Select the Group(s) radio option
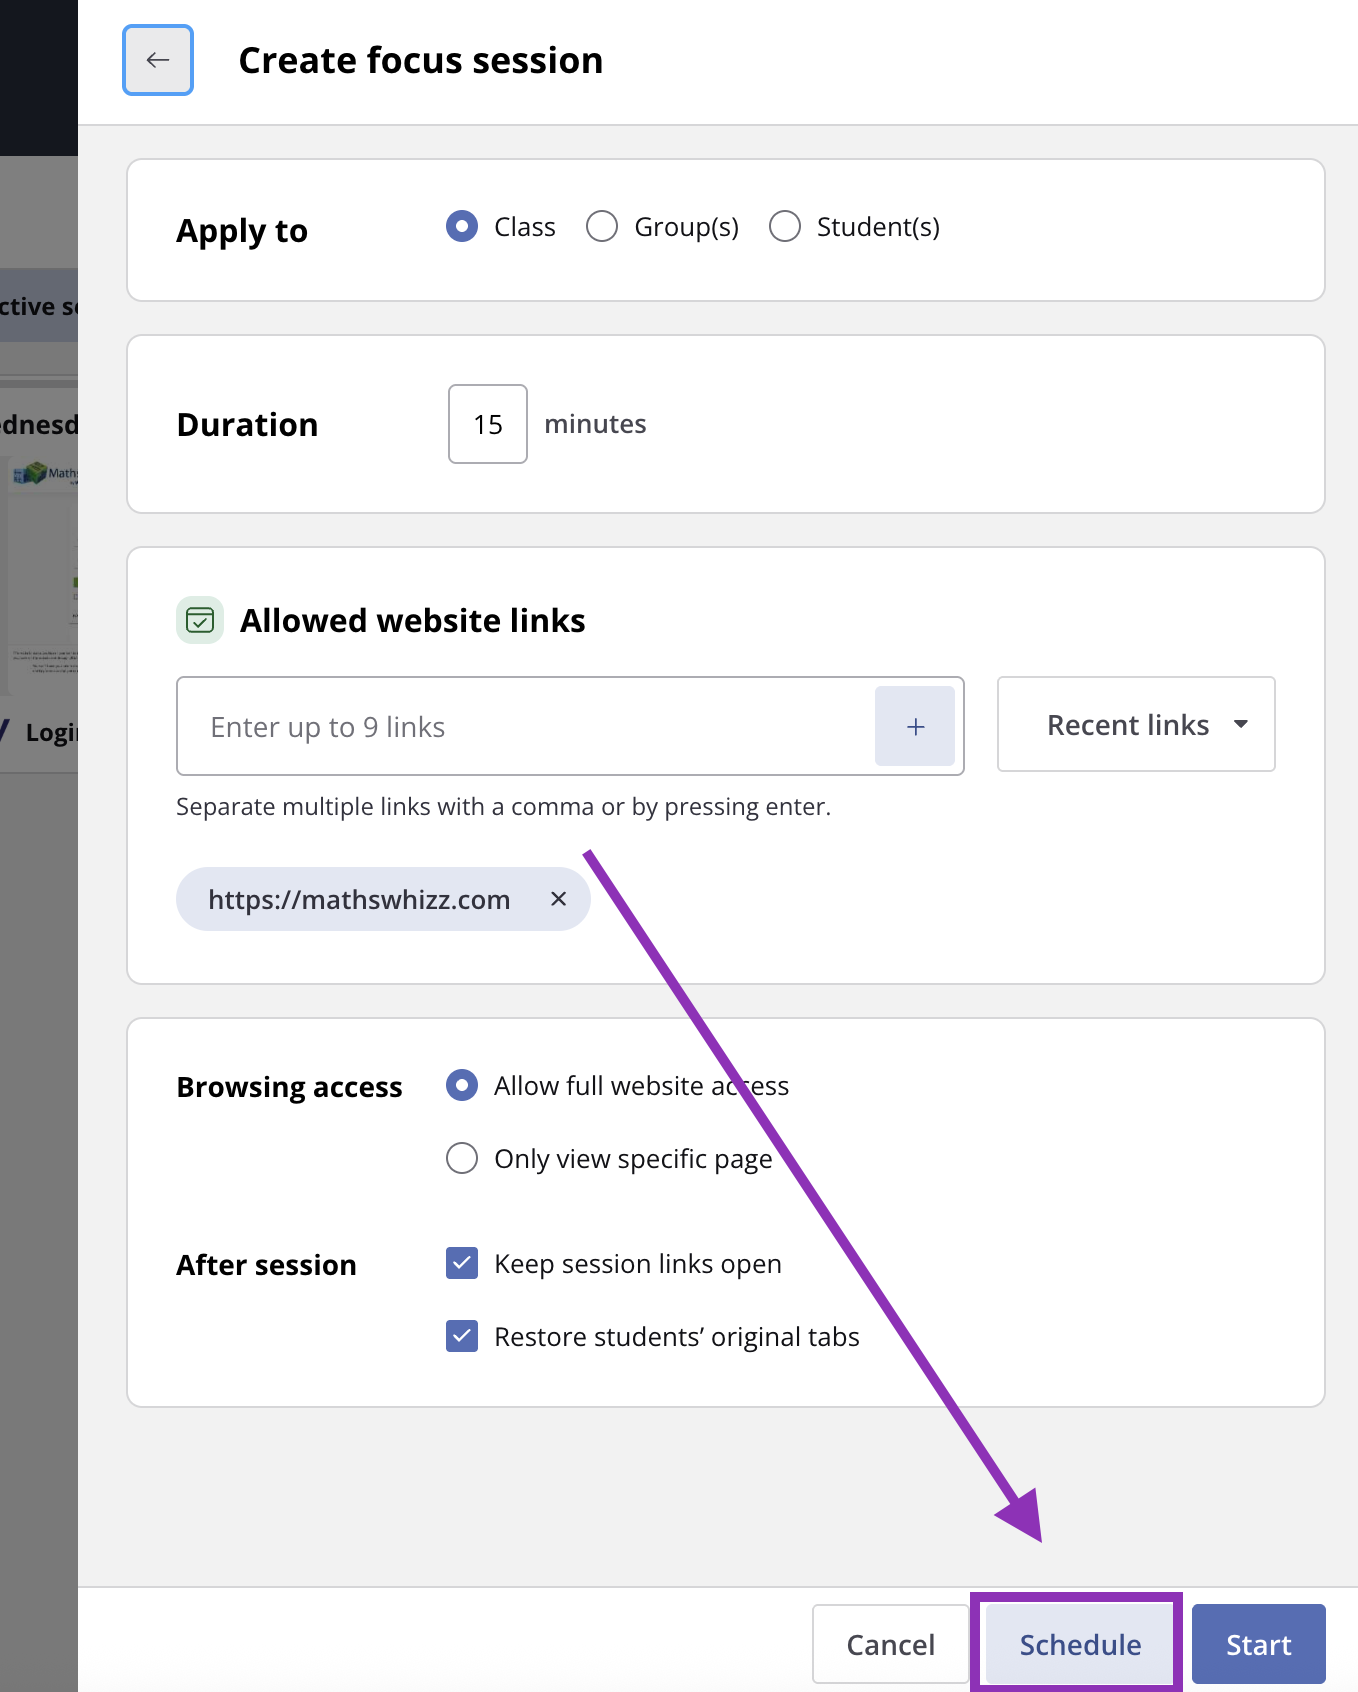The height and width of the screenshot is (1692, 1358). tap(602, 226)
